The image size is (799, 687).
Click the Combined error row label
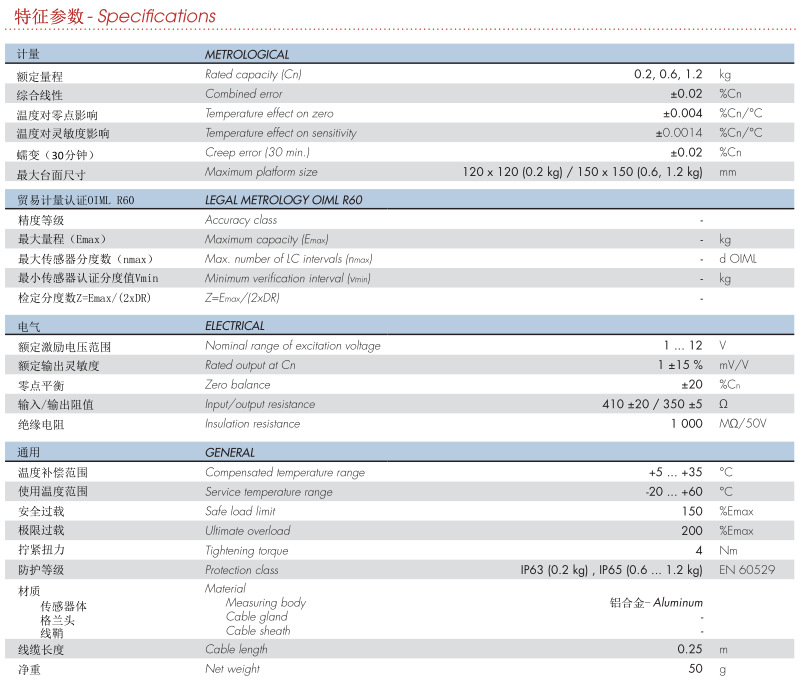pos(244,94)
